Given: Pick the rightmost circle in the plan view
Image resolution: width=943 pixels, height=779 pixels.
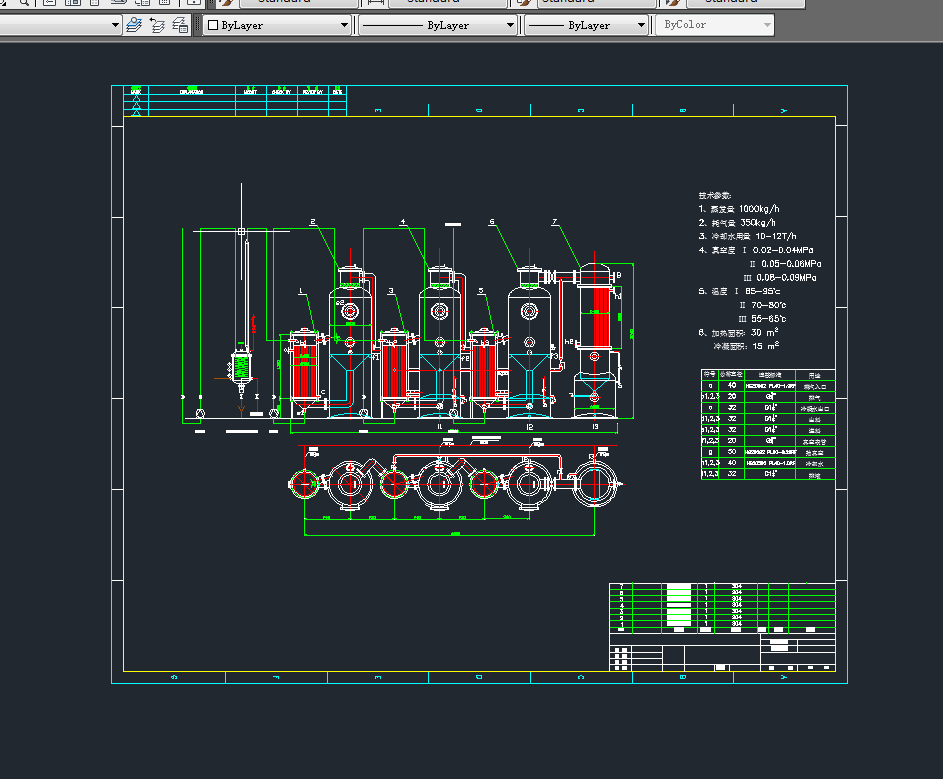Looking at the screenshot, I should coord(594,484).
